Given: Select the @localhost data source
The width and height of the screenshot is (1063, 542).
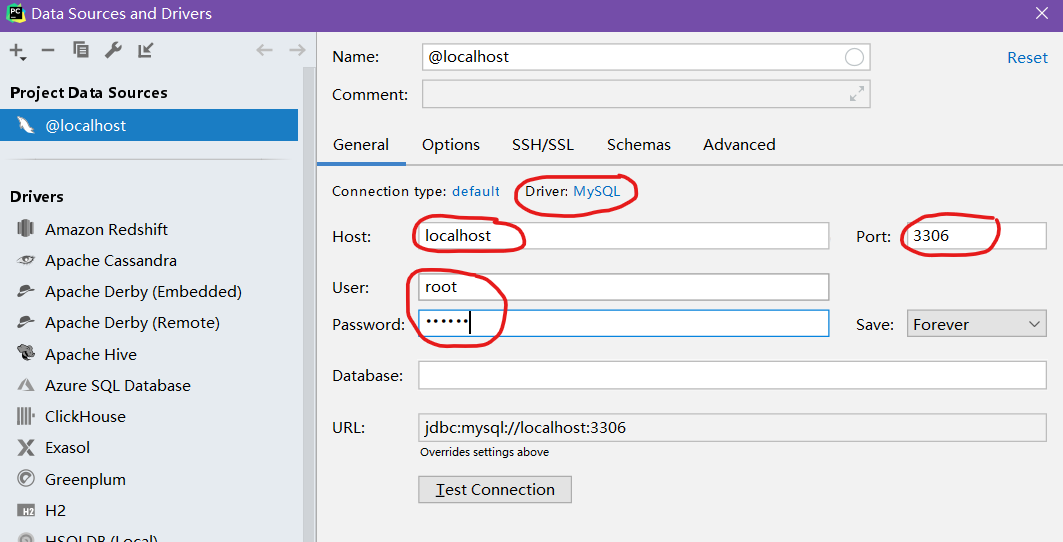Looking at the screenshot, I should 149,125.
